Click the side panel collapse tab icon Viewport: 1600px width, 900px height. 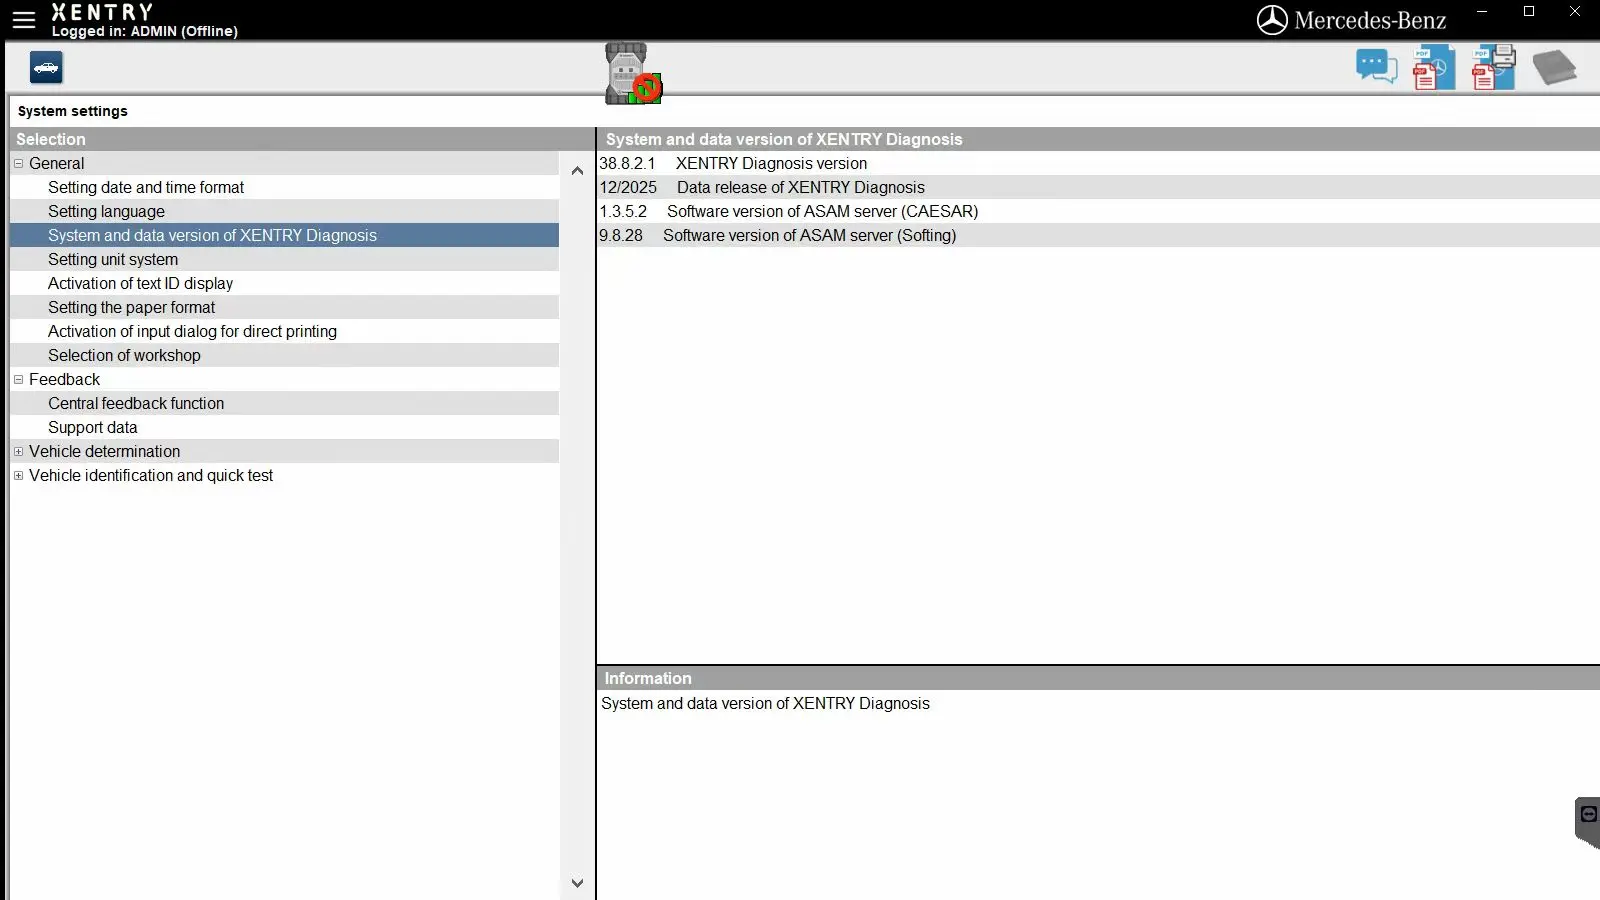(x=1588, y=822)
